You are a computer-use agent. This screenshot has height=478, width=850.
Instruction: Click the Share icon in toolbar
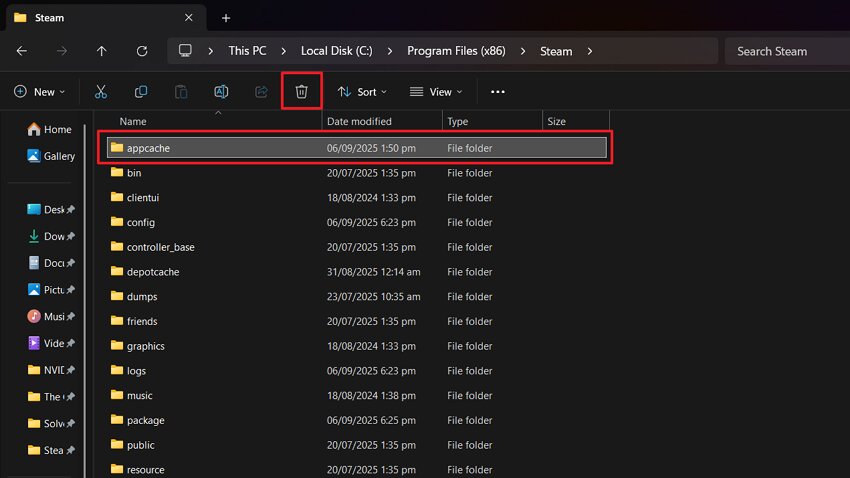[x=261, y=92]
